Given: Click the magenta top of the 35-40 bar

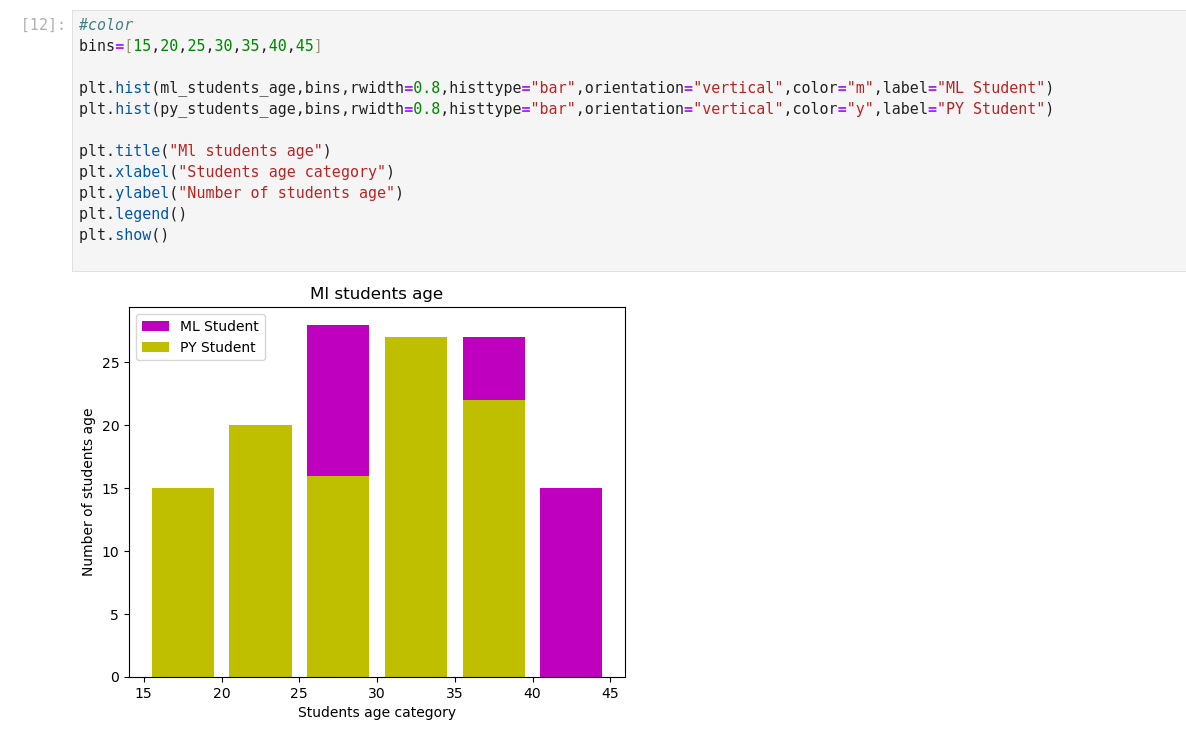Looking at the screenshot, I should click(x=494, y=368).
